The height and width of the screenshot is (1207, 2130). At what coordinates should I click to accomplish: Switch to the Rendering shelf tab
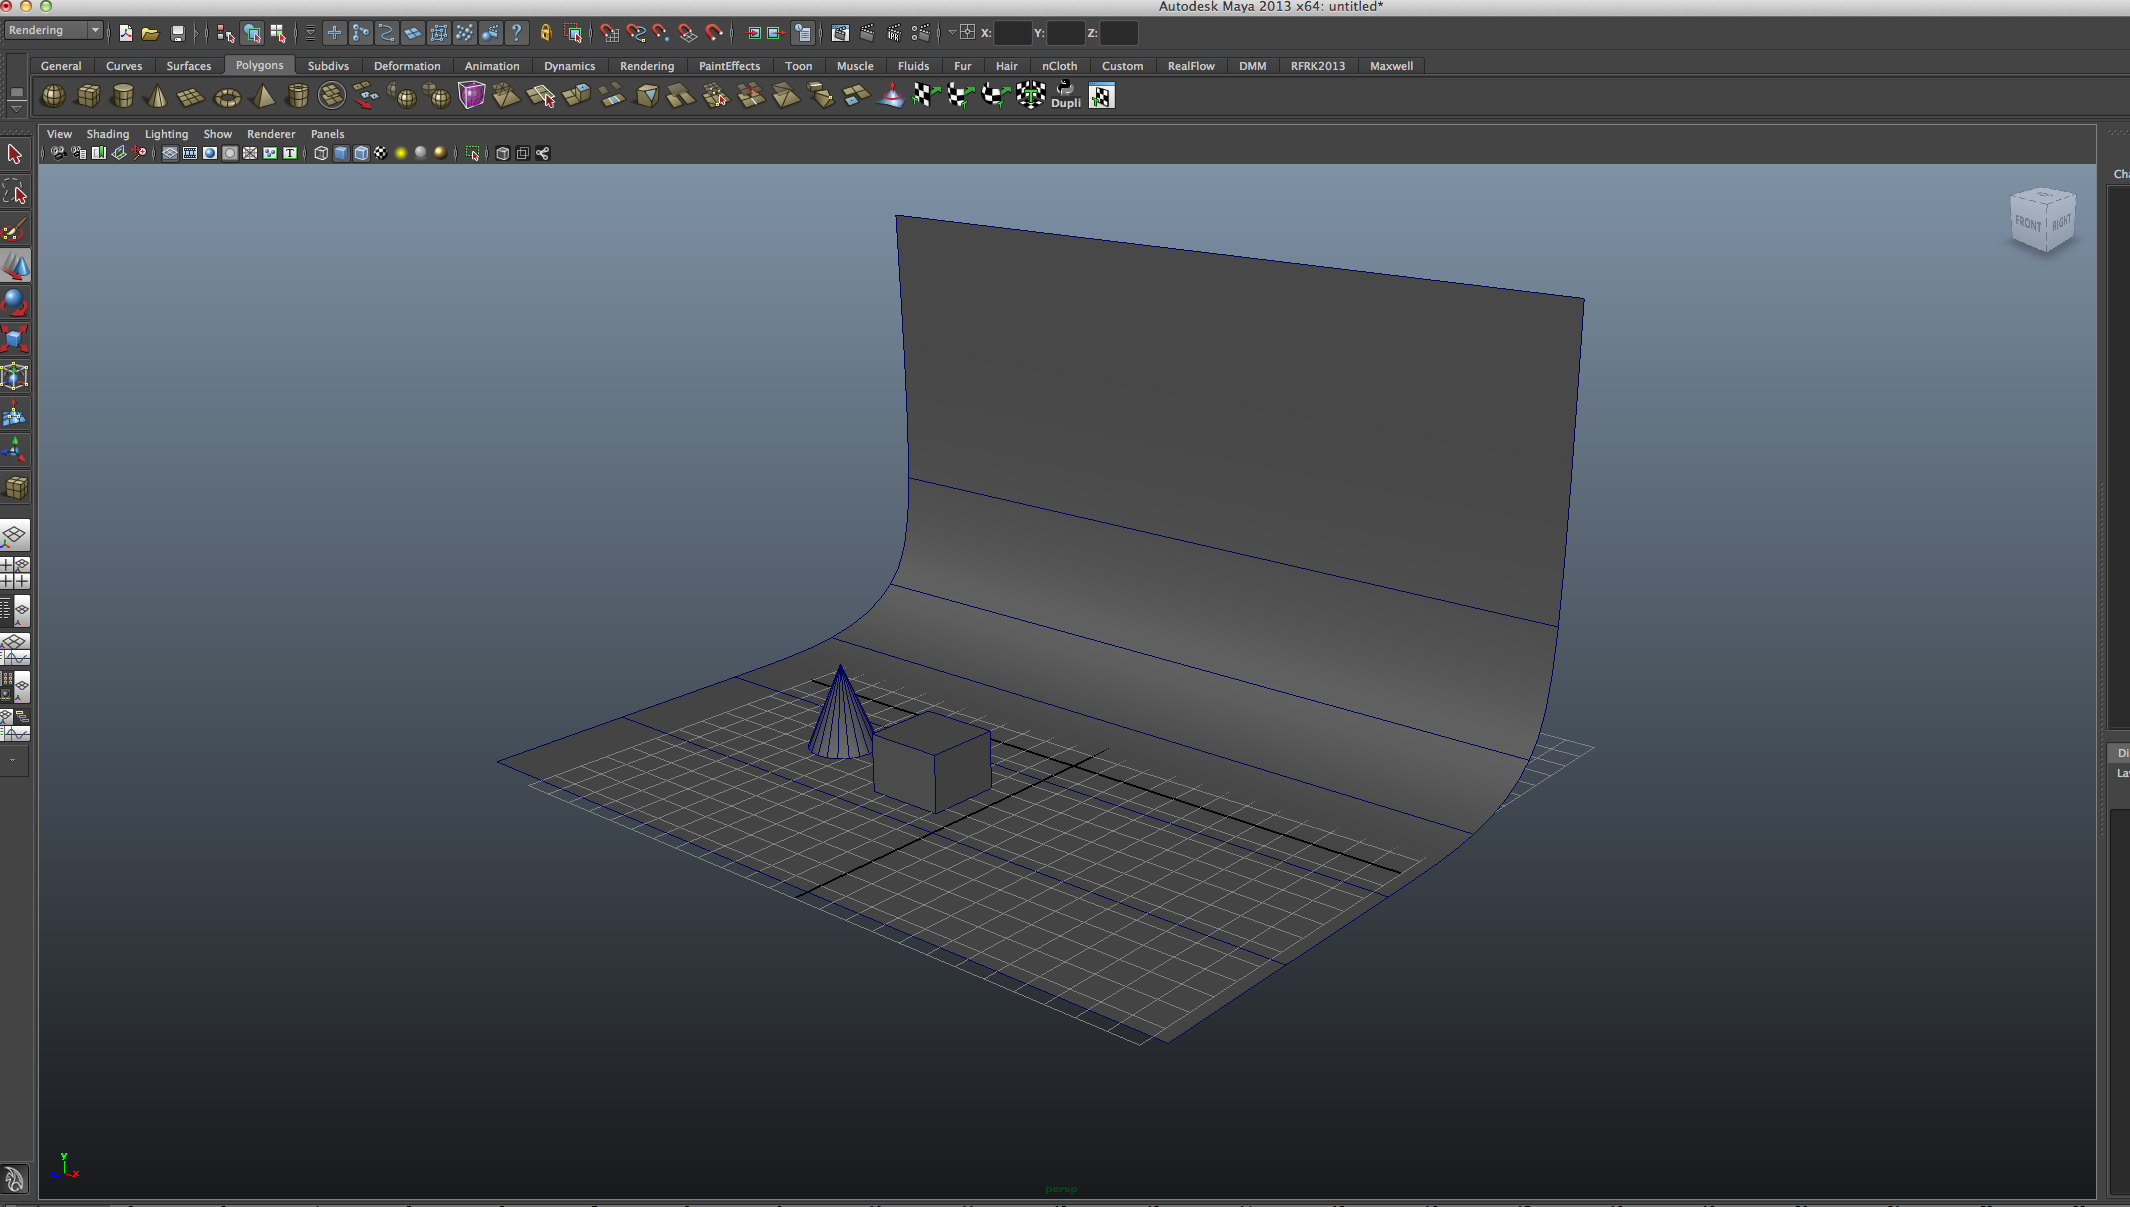[x=646, y=66]
